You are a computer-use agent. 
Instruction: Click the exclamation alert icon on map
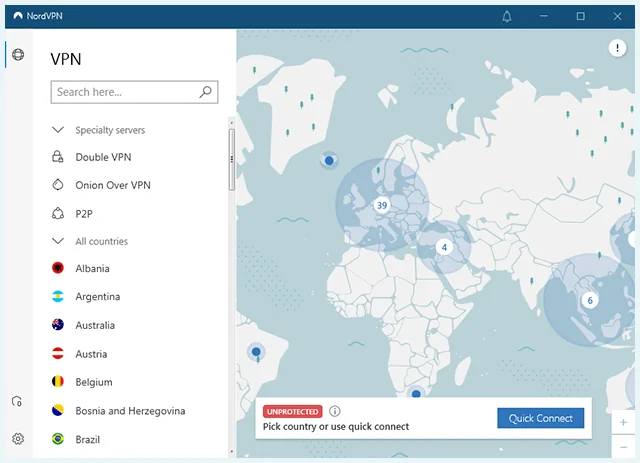pos(617,48)
